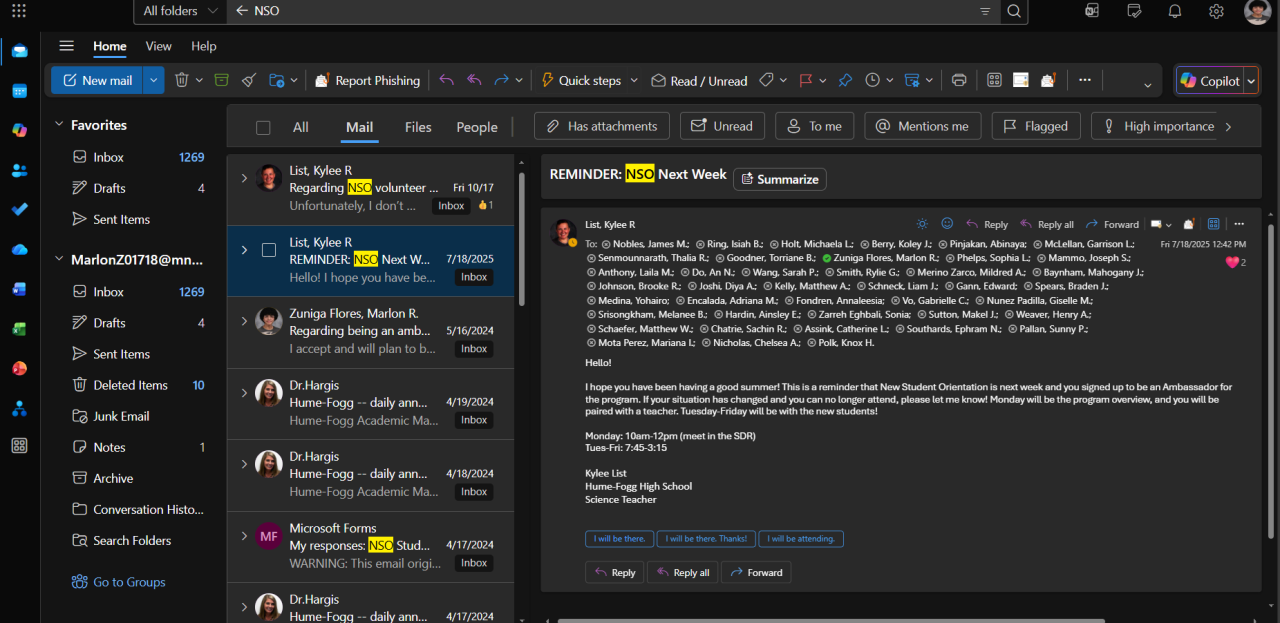Open PowerPoint app in left rail
Screen dimensions: 1280x623
(19, 368)
